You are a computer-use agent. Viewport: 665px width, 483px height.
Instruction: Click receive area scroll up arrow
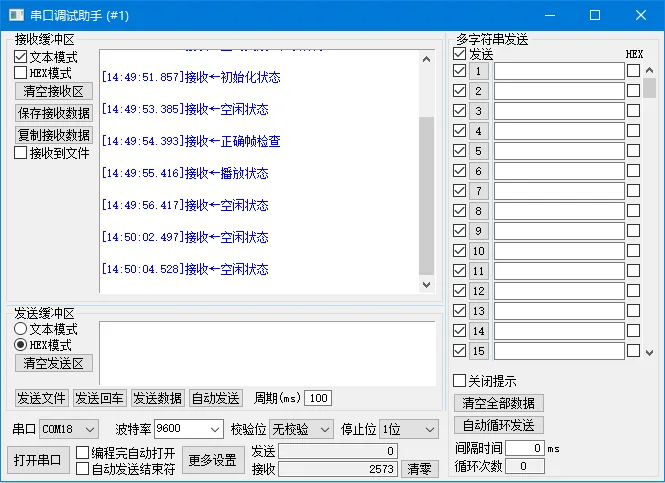pyautogui.click(x=427, y=57)
